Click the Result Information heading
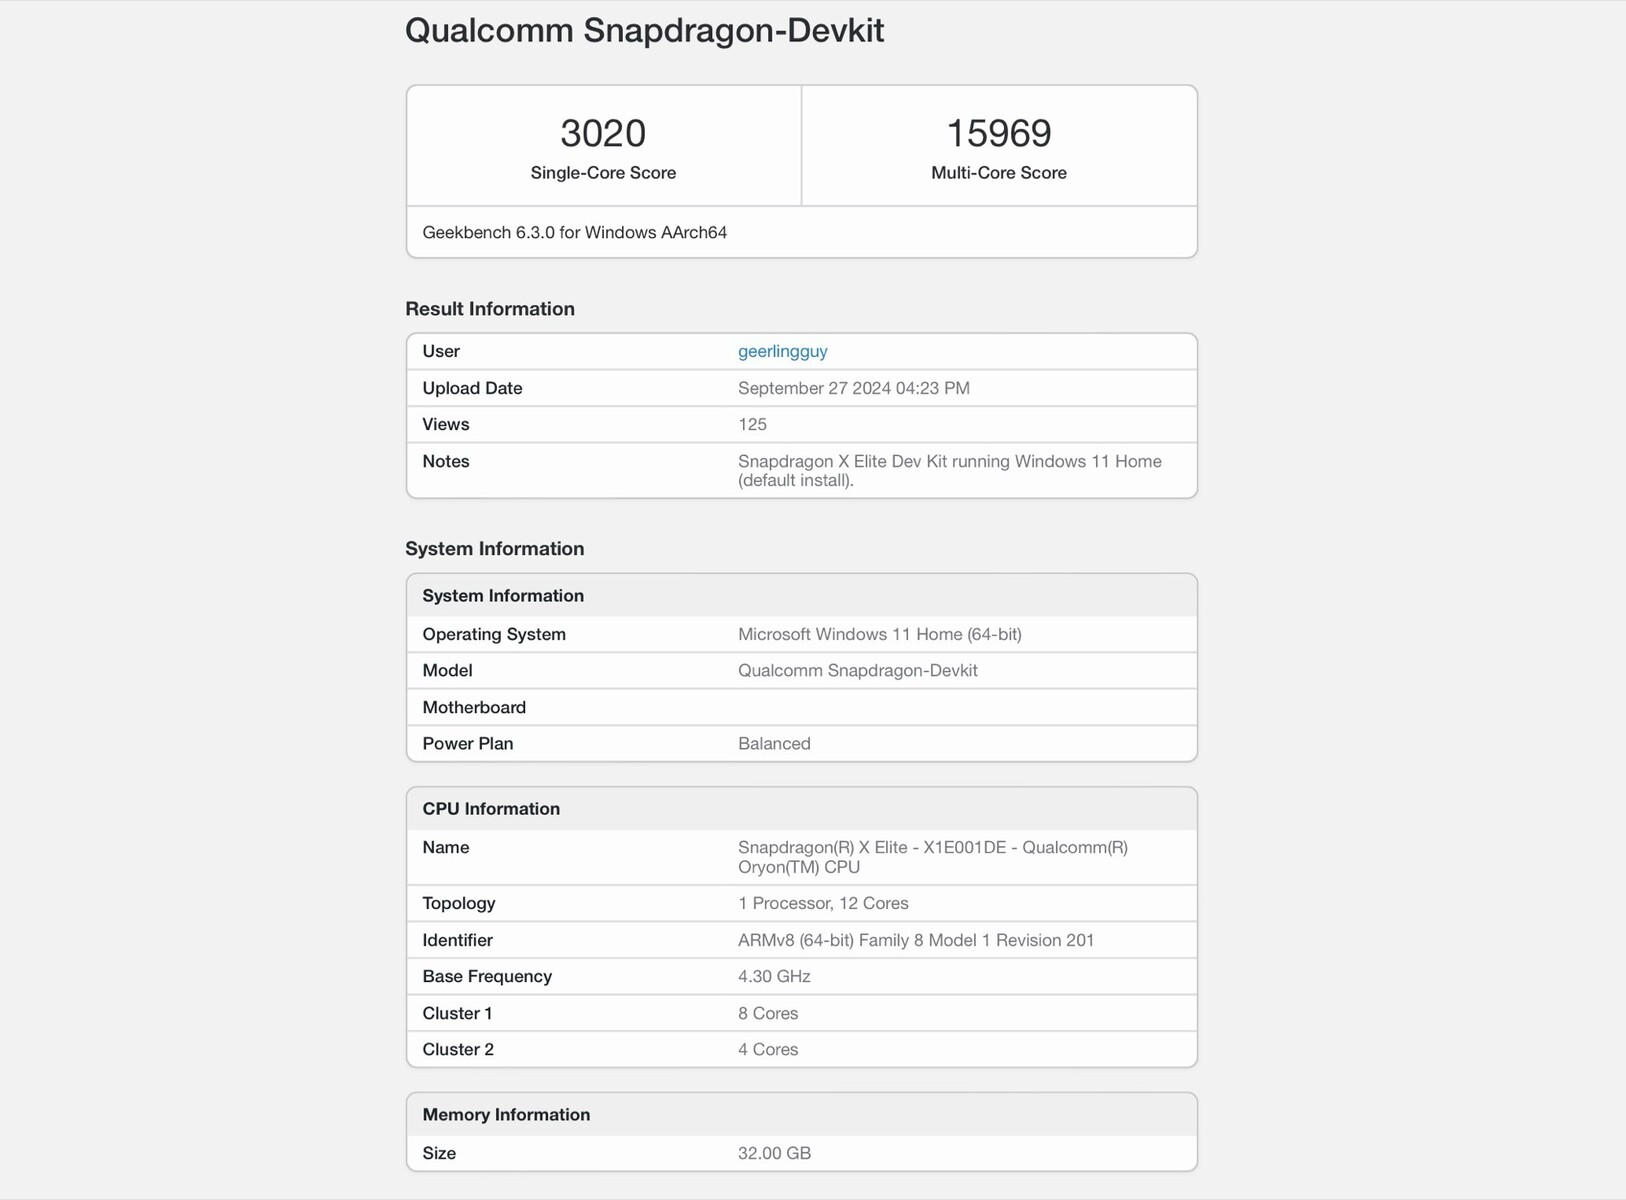The height and width of the screenshot is (1200, 1626). point(490,309)
